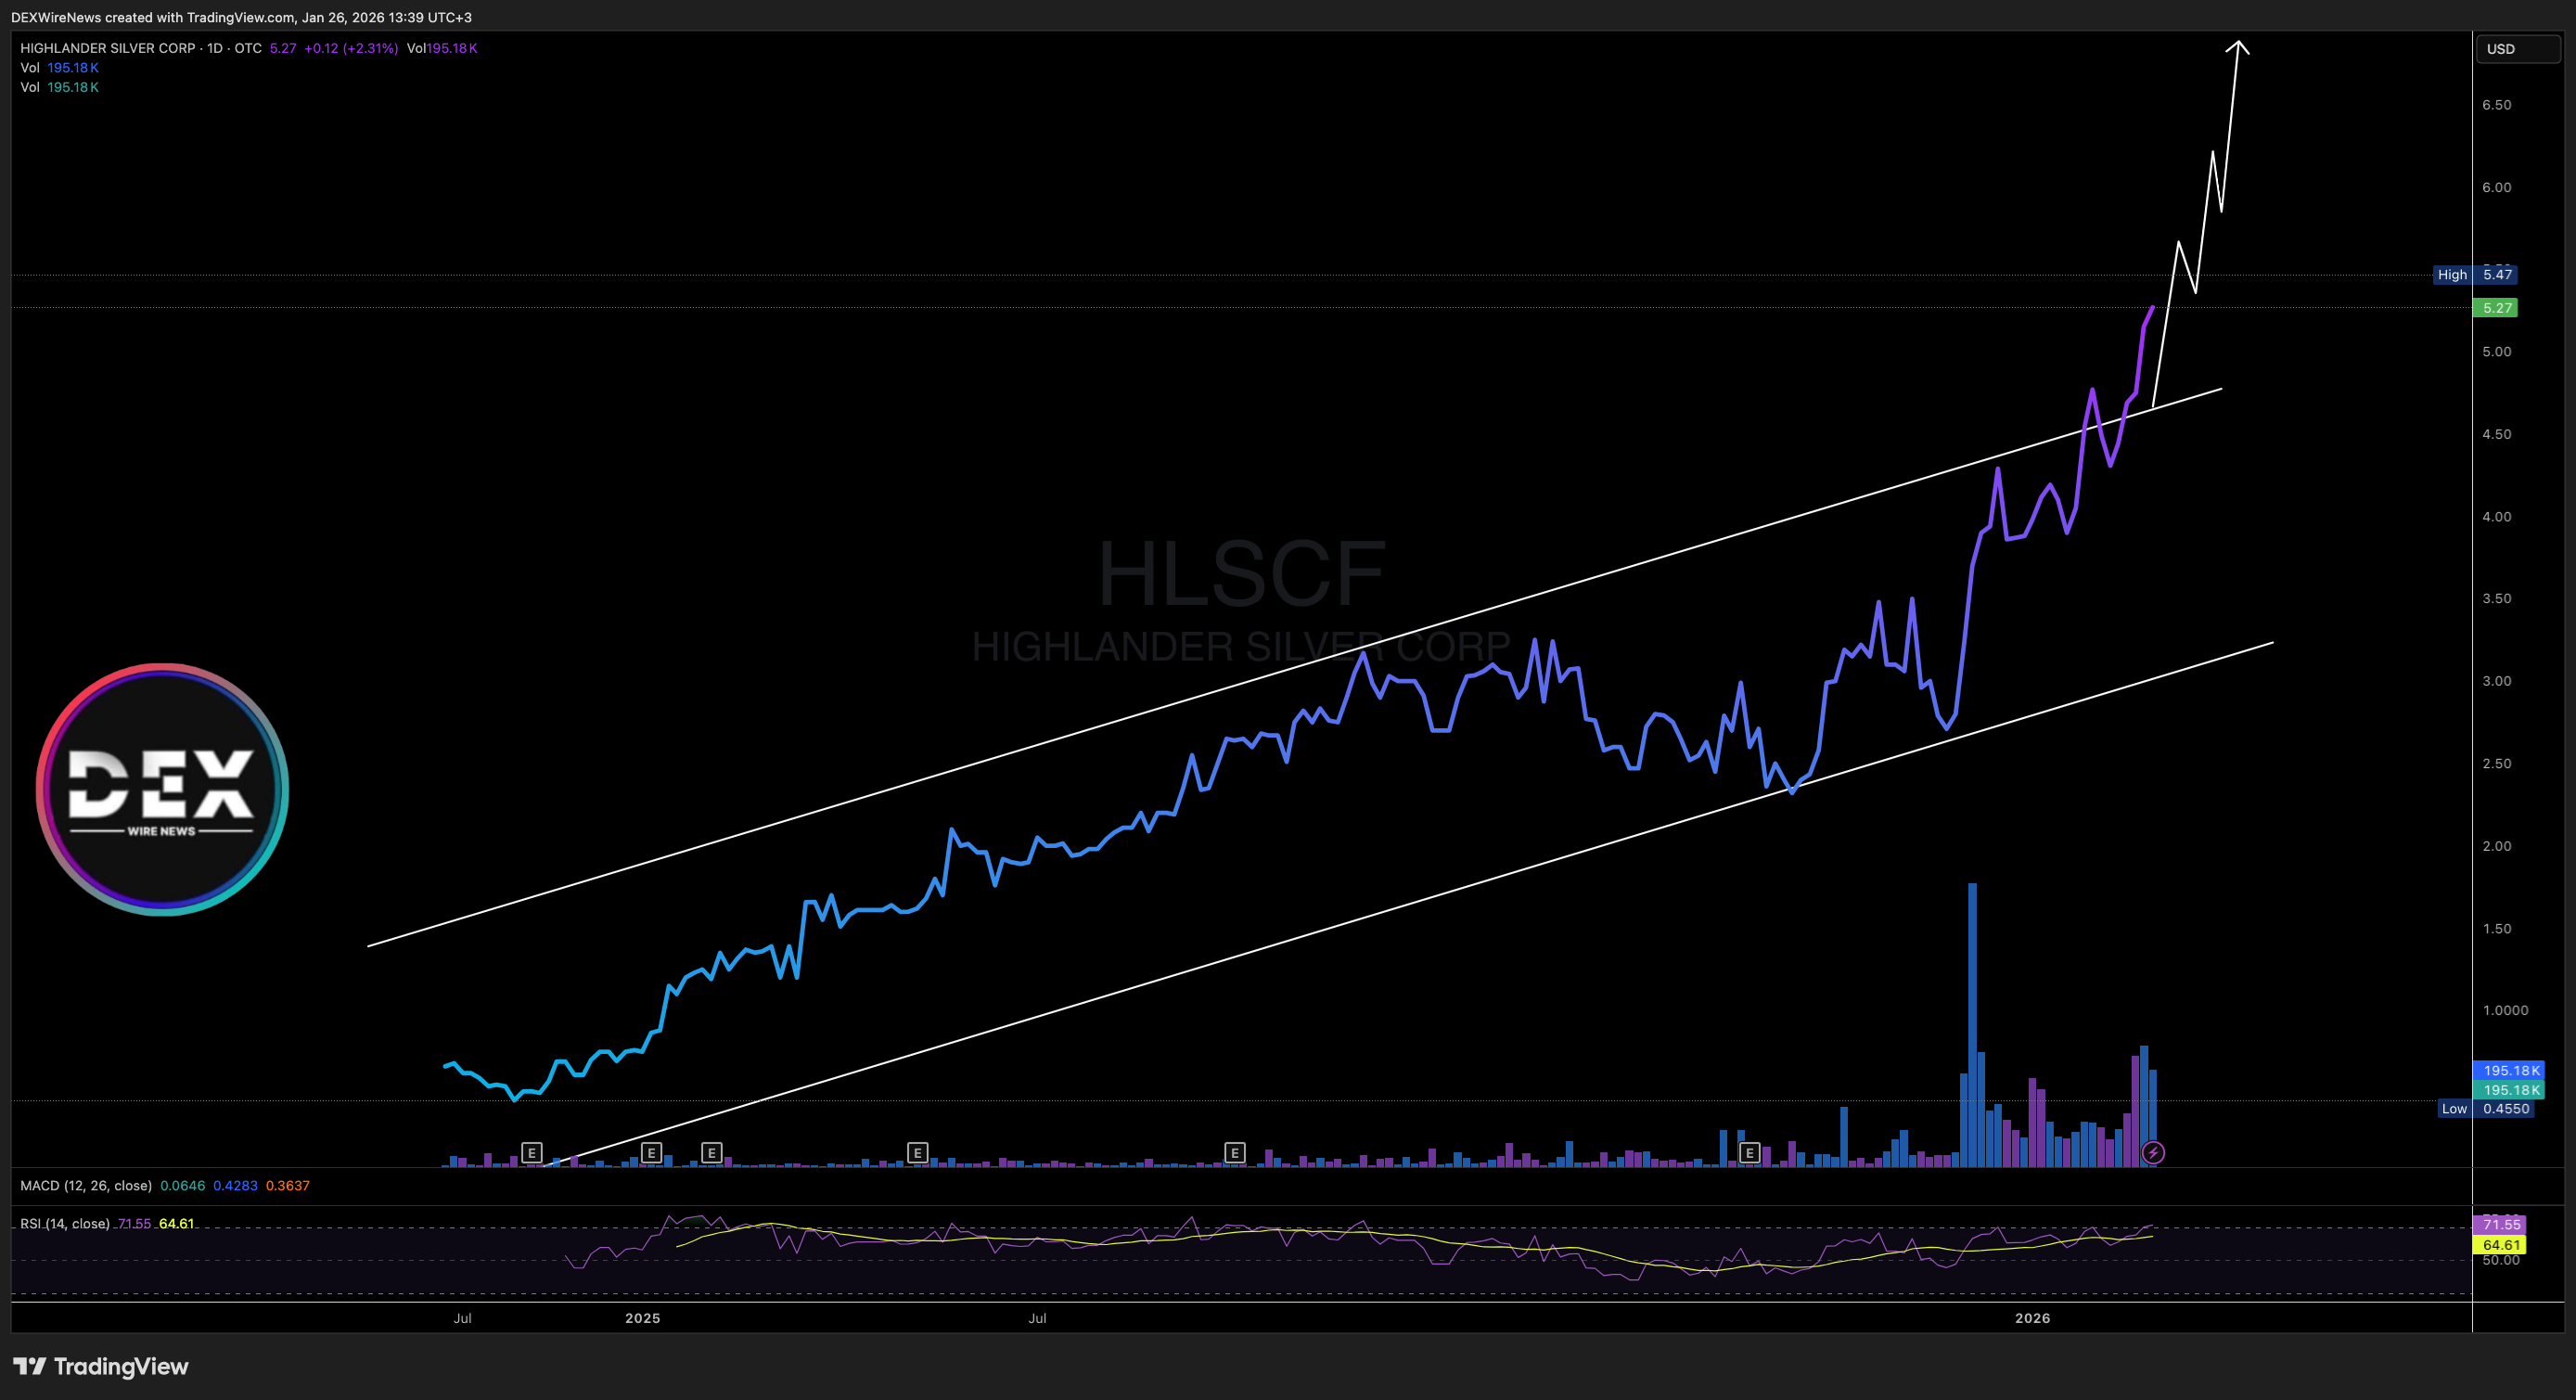The width and height of the screenshot is (2576, 1400).
Task: Click the first Vol 195.18K indicator legend
Action: click(60, 68)
